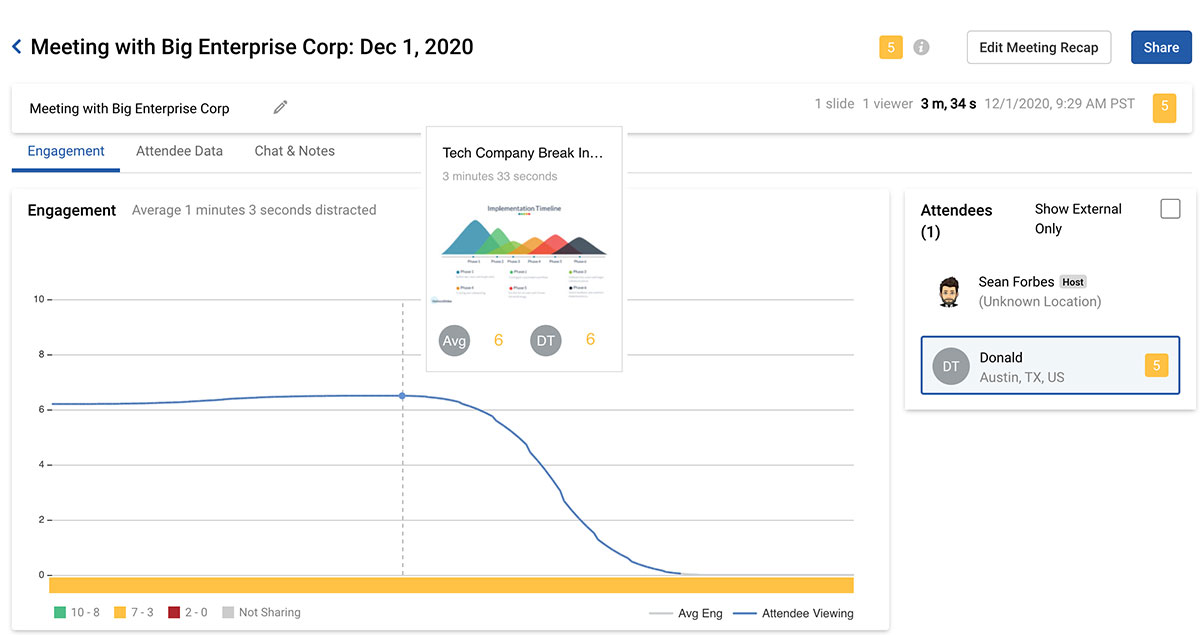1200x635 pixels.
Task: Enable the Show External Only checkbox
Action: (x=1170, y=208)
